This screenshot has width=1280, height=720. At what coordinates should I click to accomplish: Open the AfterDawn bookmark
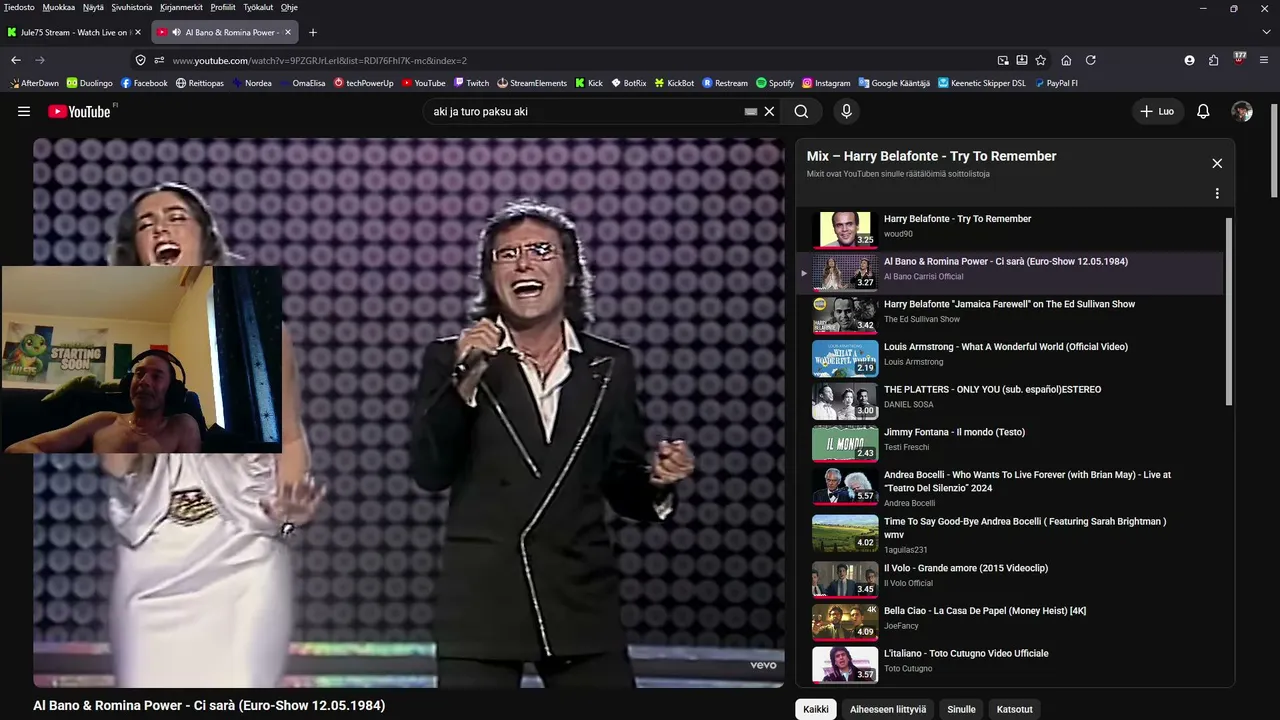pos(34,83)
